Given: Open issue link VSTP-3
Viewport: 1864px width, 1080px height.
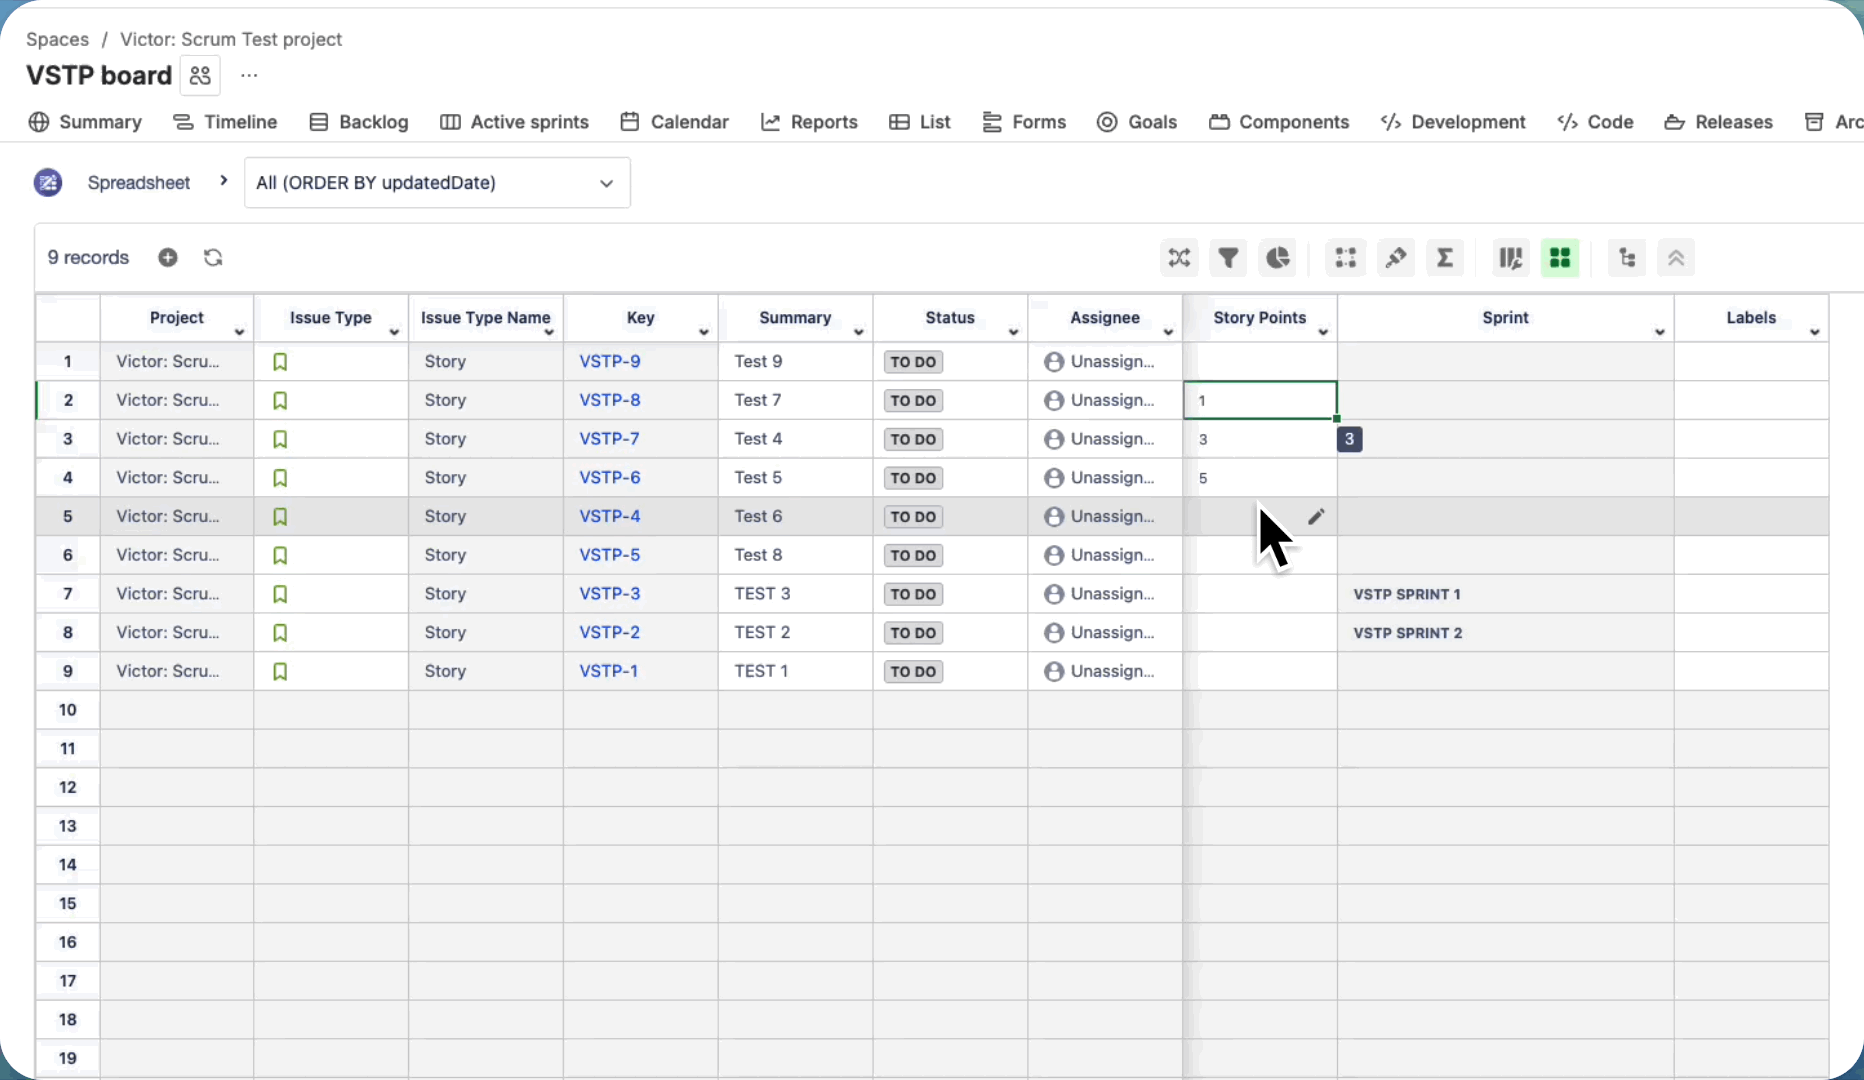Looking at the screenshot, I should click(x=609, y=594).
